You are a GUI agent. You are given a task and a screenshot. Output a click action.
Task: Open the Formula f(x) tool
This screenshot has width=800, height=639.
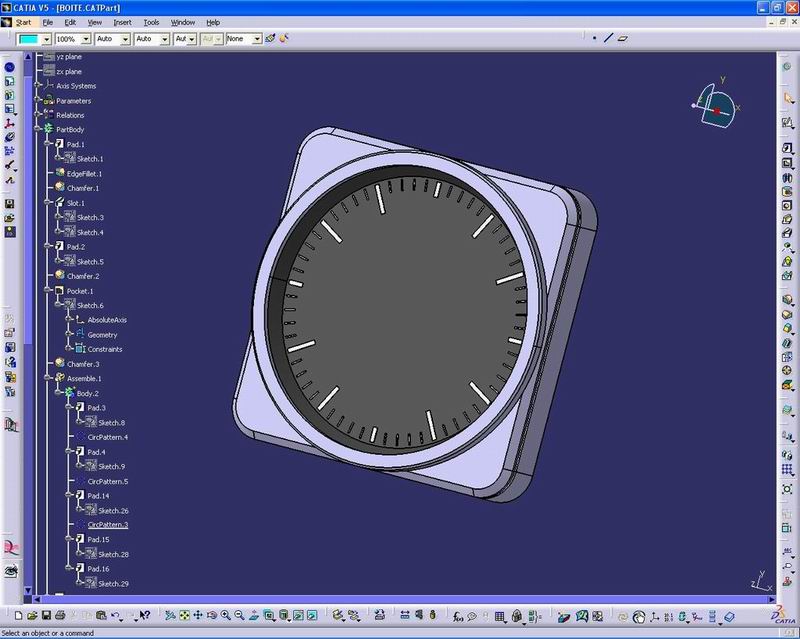(x=458, y=617)
